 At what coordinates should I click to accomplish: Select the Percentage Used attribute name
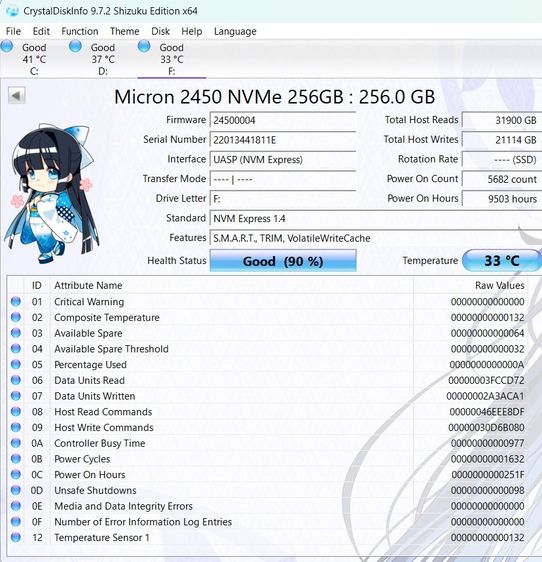tap(90, 365)
